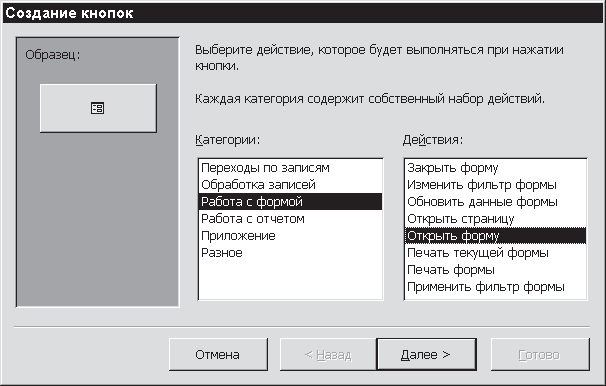Screen dimensions: 606x386
Task: Click the sample preview button in Образец
Action: click(98, 108)
